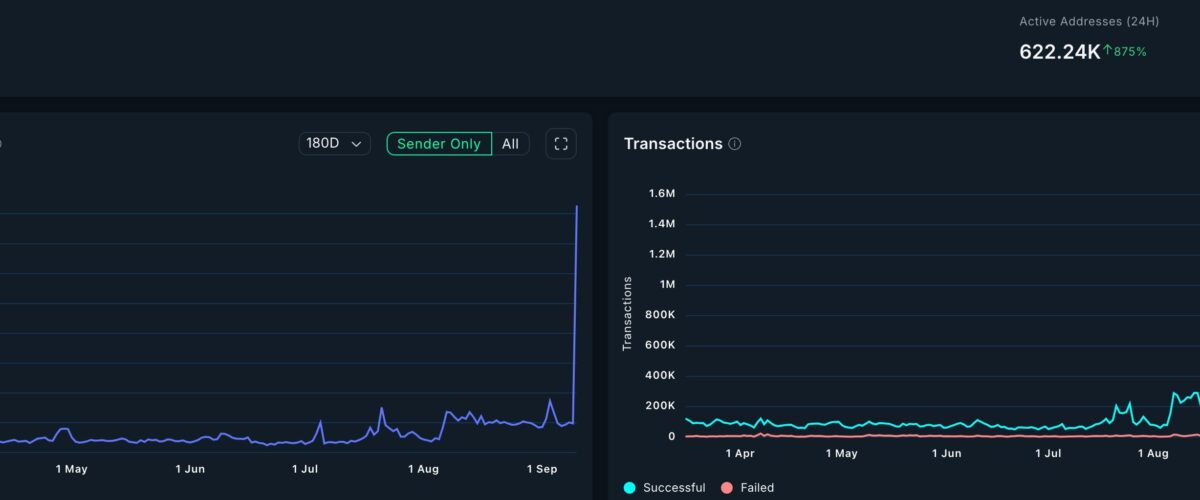Click the green up arrow beside 875%
Image resolution: width=1200 pixels, height=500 pixels.
[x=1108, y=50]
